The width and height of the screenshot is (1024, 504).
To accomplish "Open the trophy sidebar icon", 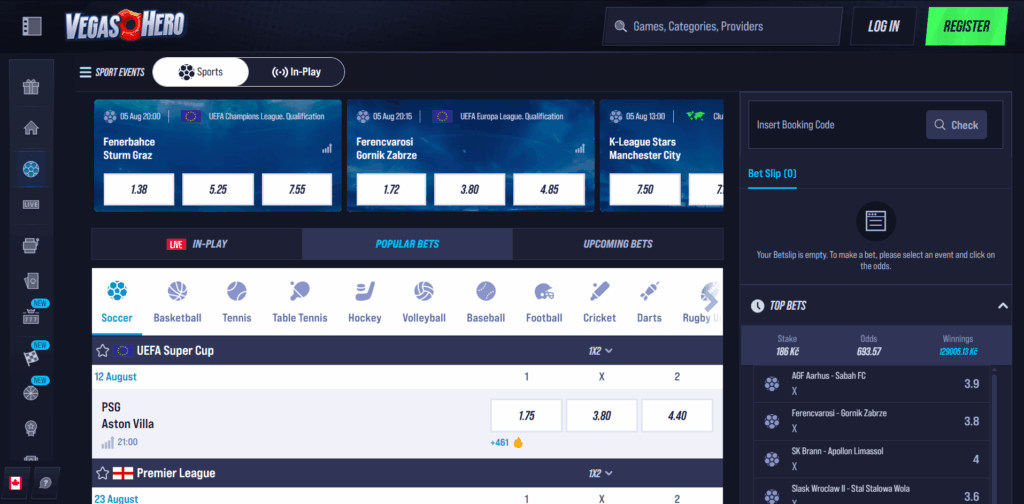I will 31,428.
